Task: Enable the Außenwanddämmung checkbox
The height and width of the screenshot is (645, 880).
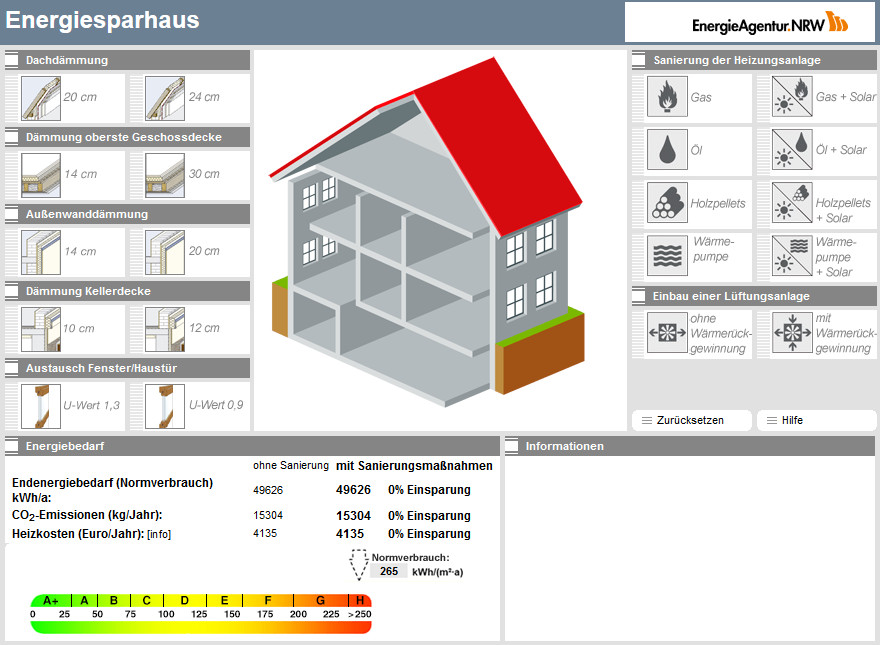Action: pyautogui.click(x=12, y=214)
